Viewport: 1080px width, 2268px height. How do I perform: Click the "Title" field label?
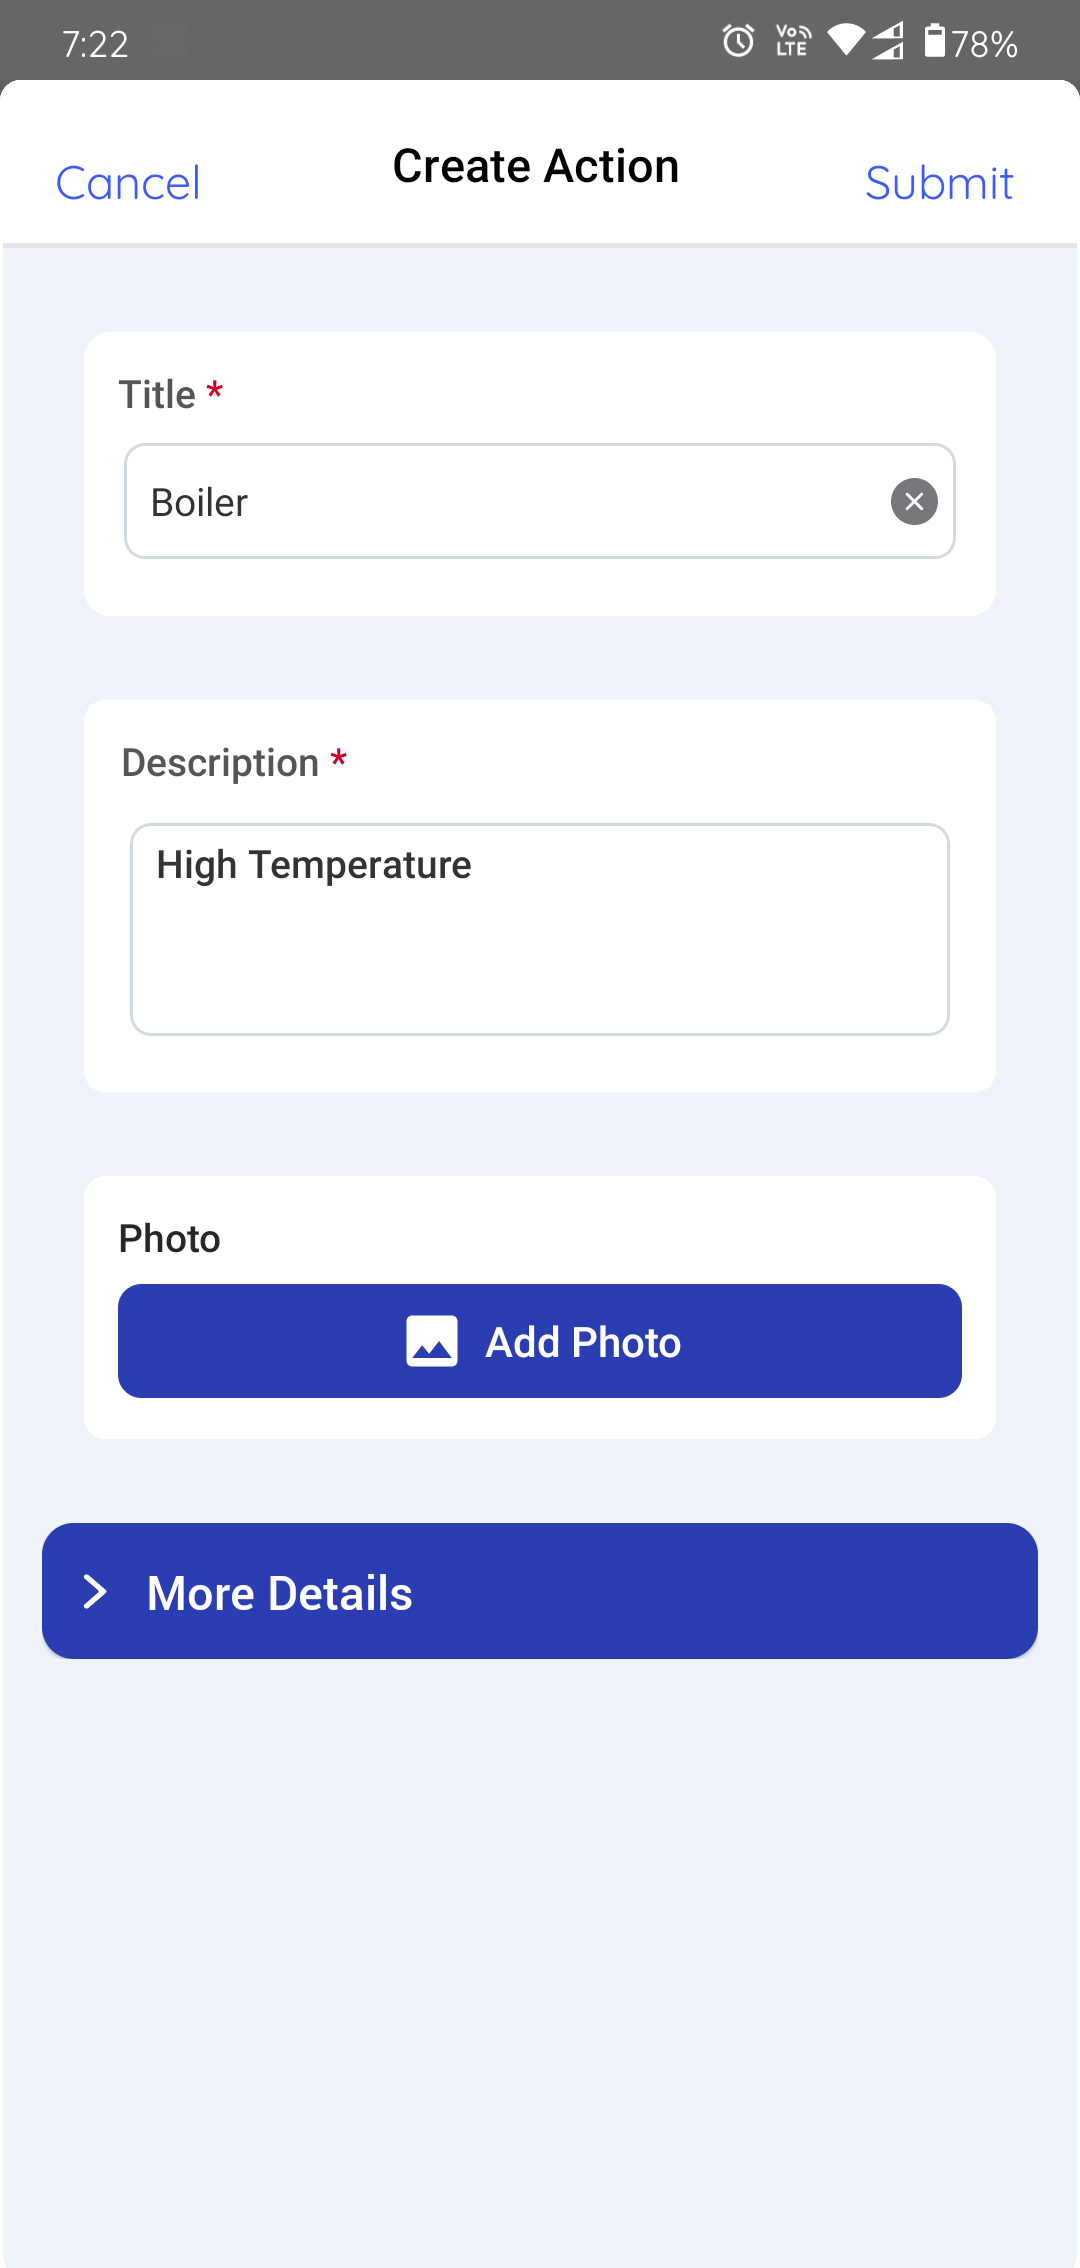157,395
